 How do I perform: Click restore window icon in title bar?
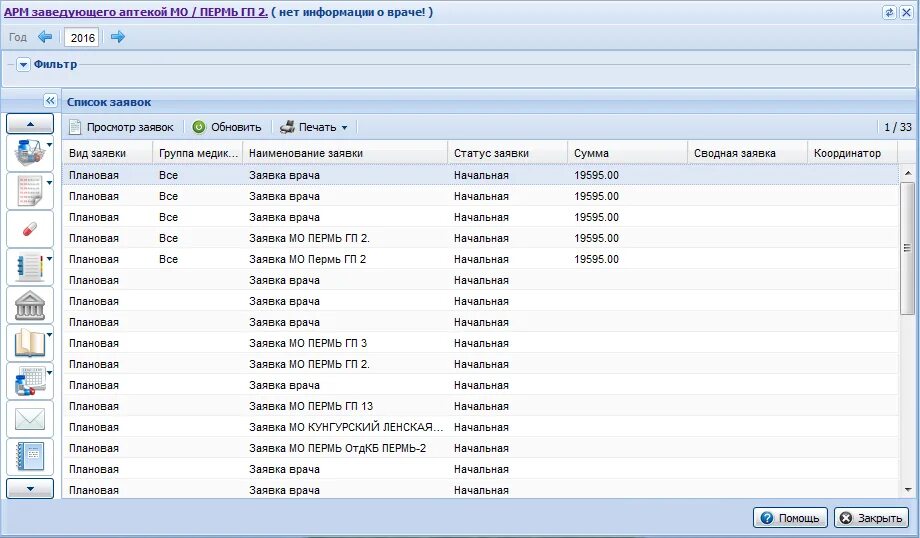(x=889, y=12)
